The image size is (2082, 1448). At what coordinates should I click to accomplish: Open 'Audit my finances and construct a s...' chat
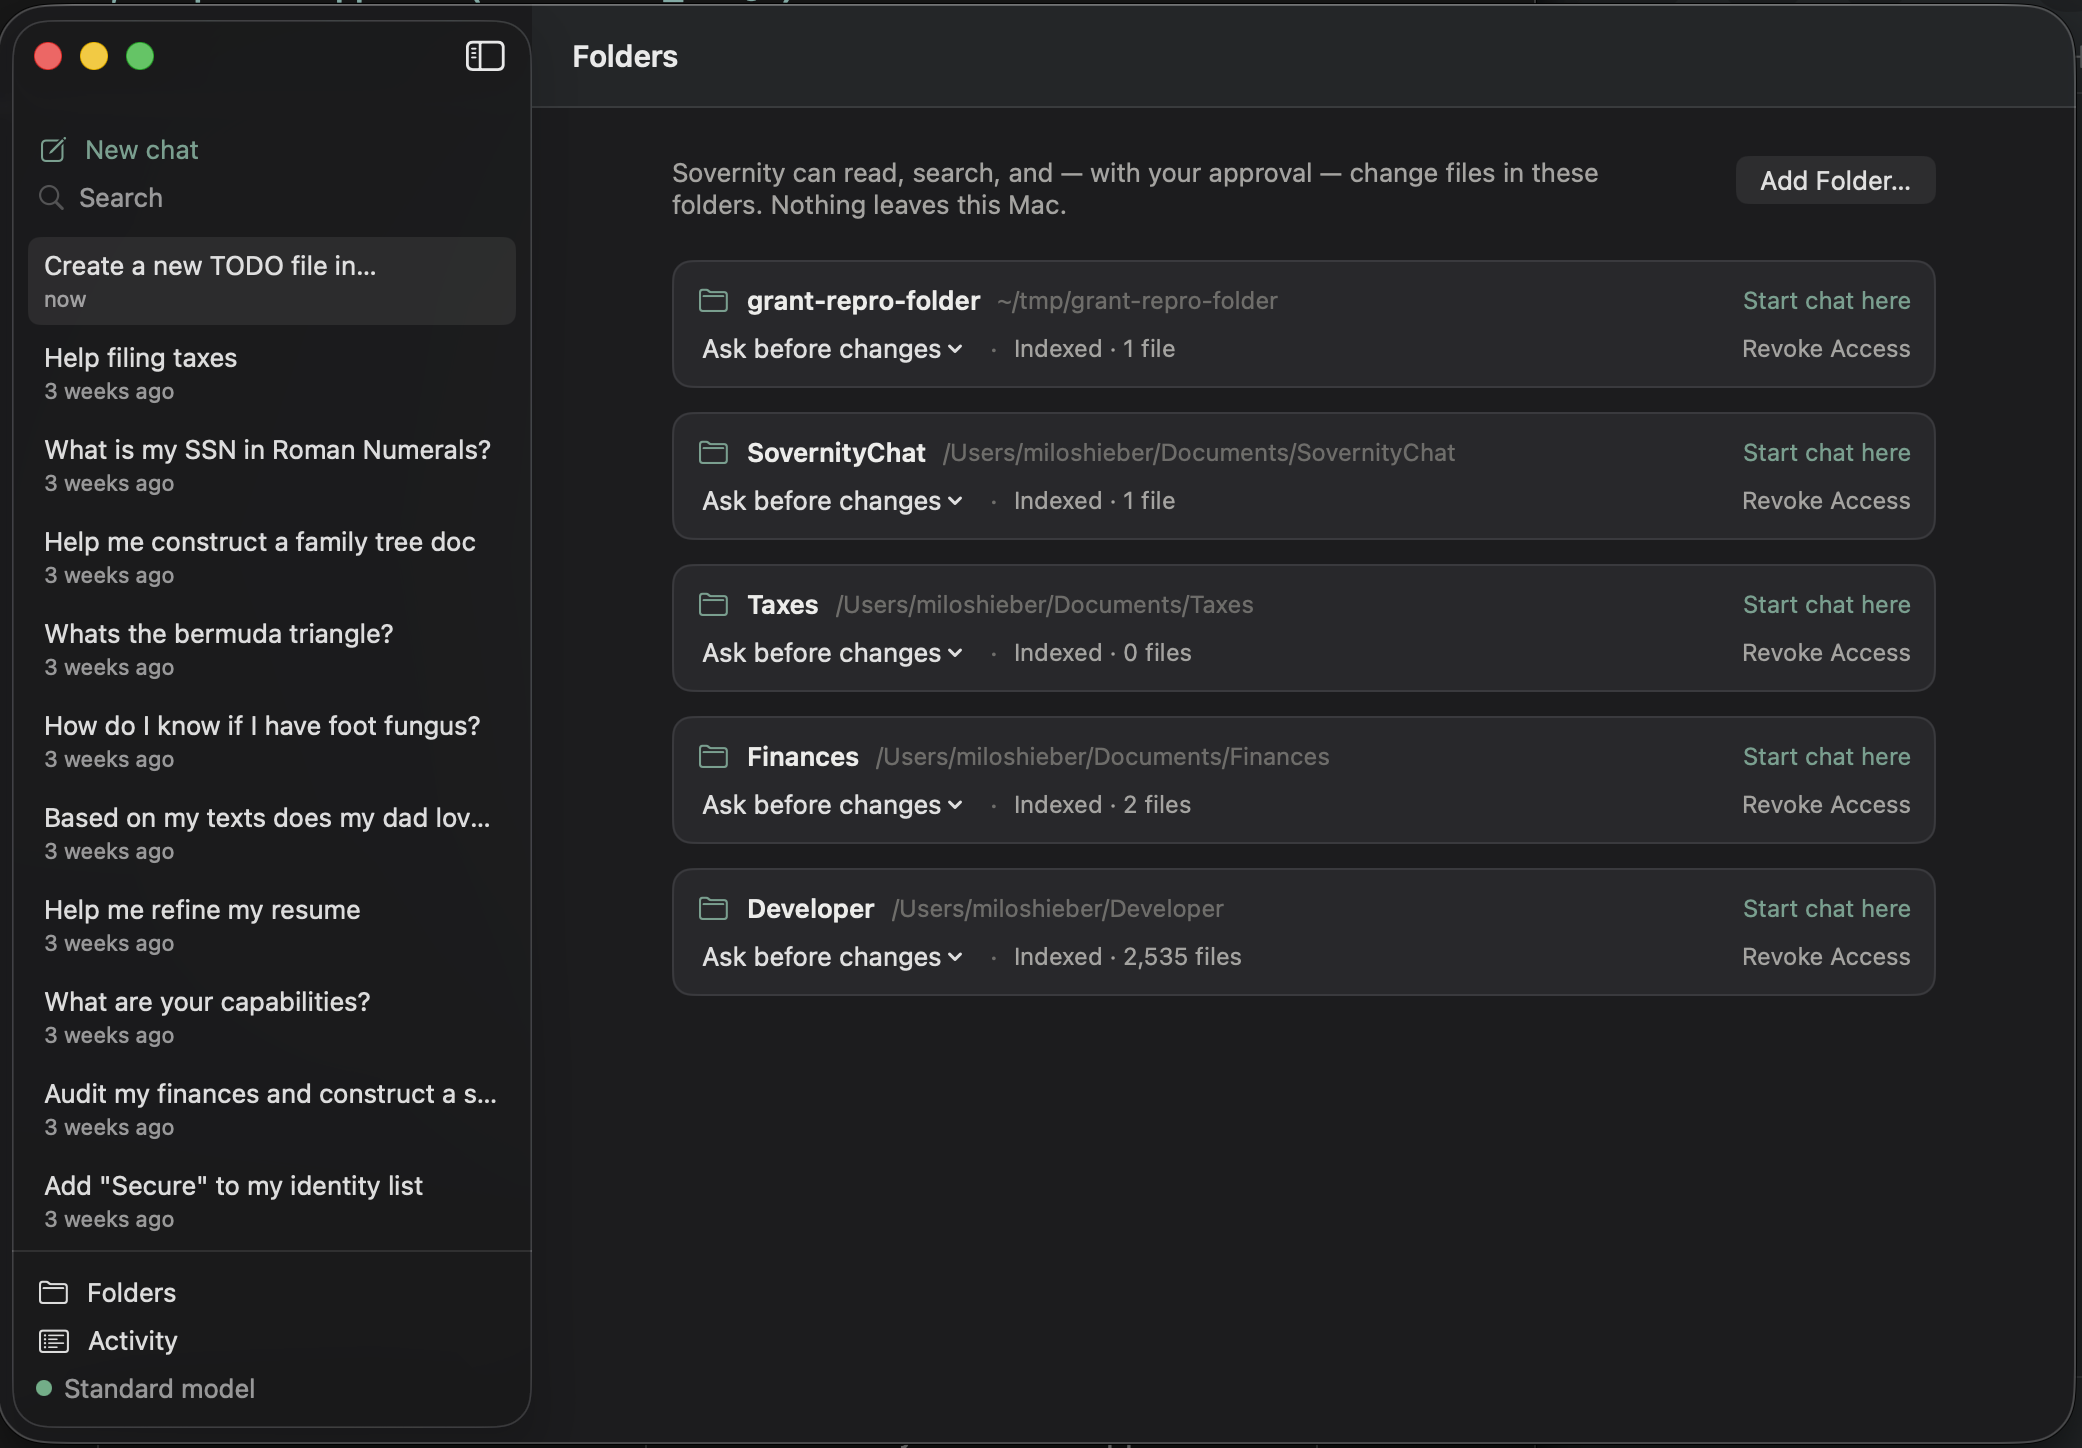point(272,1109)
